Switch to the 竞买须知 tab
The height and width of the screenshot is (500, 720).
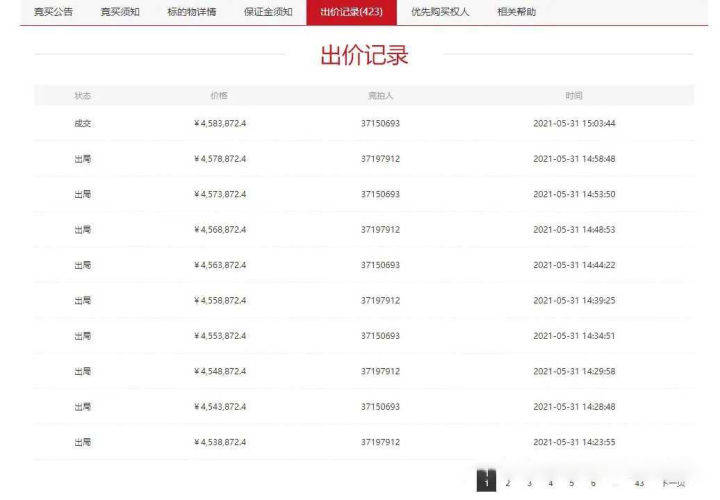point(120,12)
